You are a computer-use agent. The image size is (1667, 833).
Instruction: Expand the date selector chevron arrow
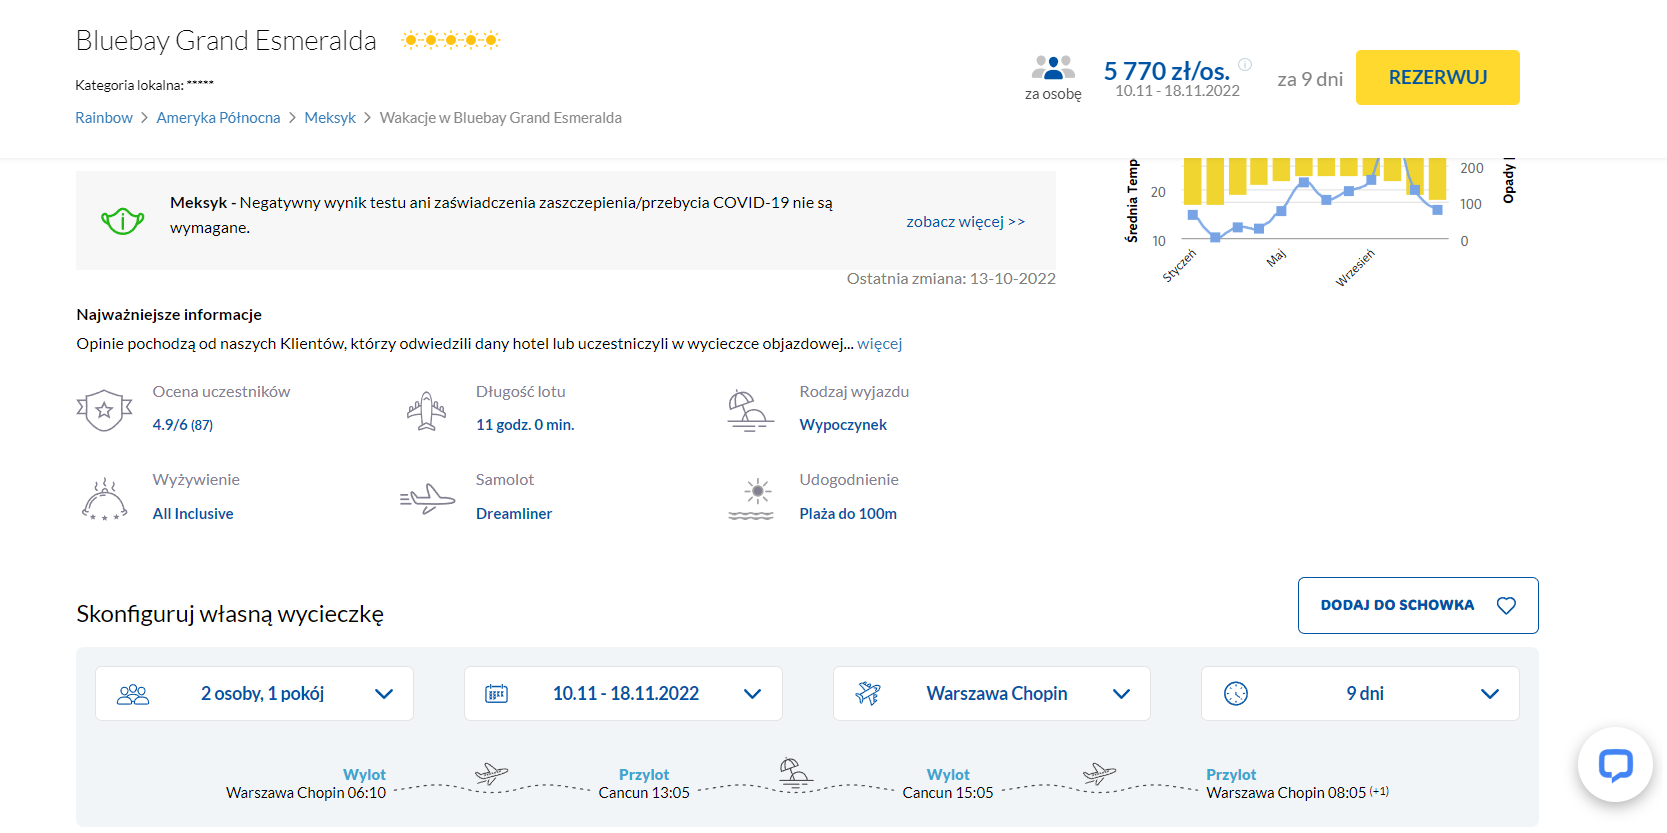click(x=753, y=694)
